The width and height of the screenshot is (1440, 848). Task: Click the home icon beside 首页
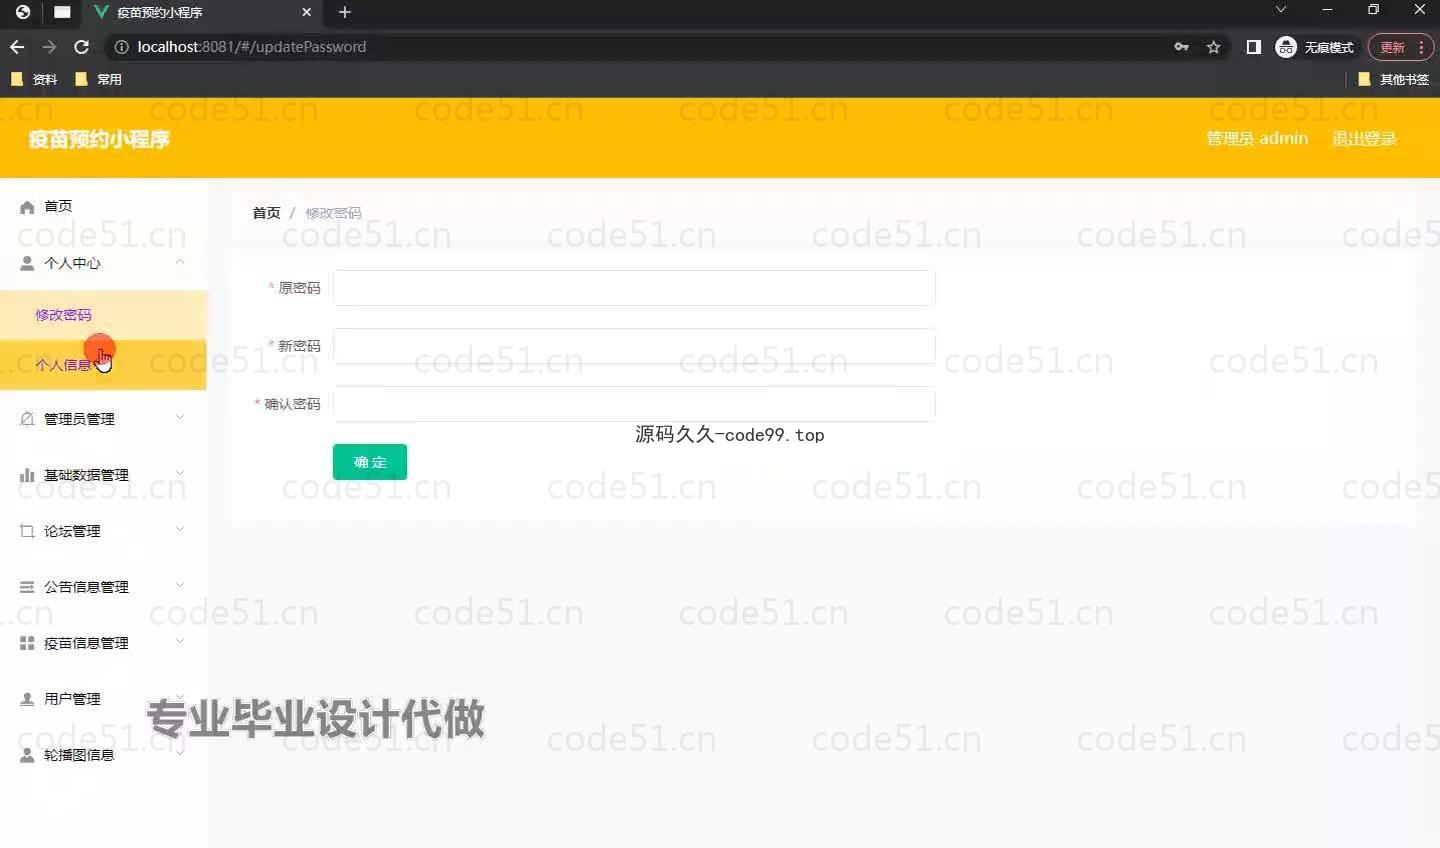click(x=27, y=207)
